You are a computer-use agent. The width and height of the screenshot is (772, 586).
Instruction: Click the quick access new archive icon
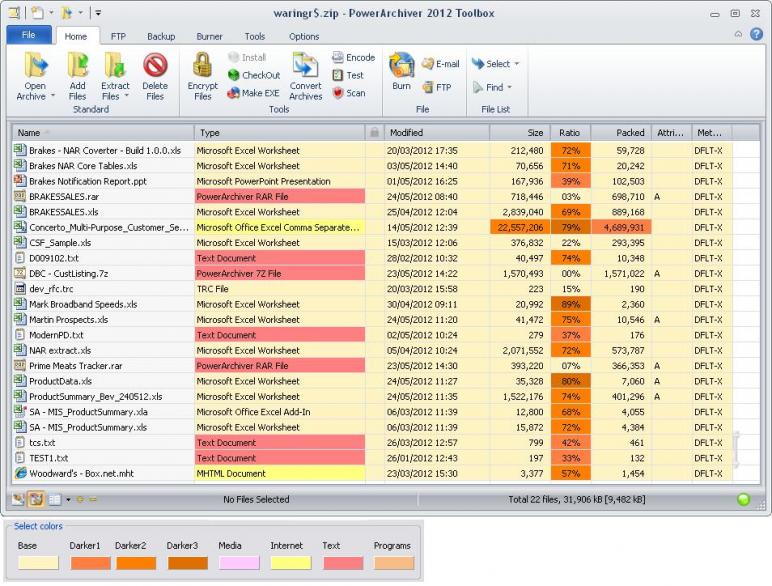(x=36, y=13)
